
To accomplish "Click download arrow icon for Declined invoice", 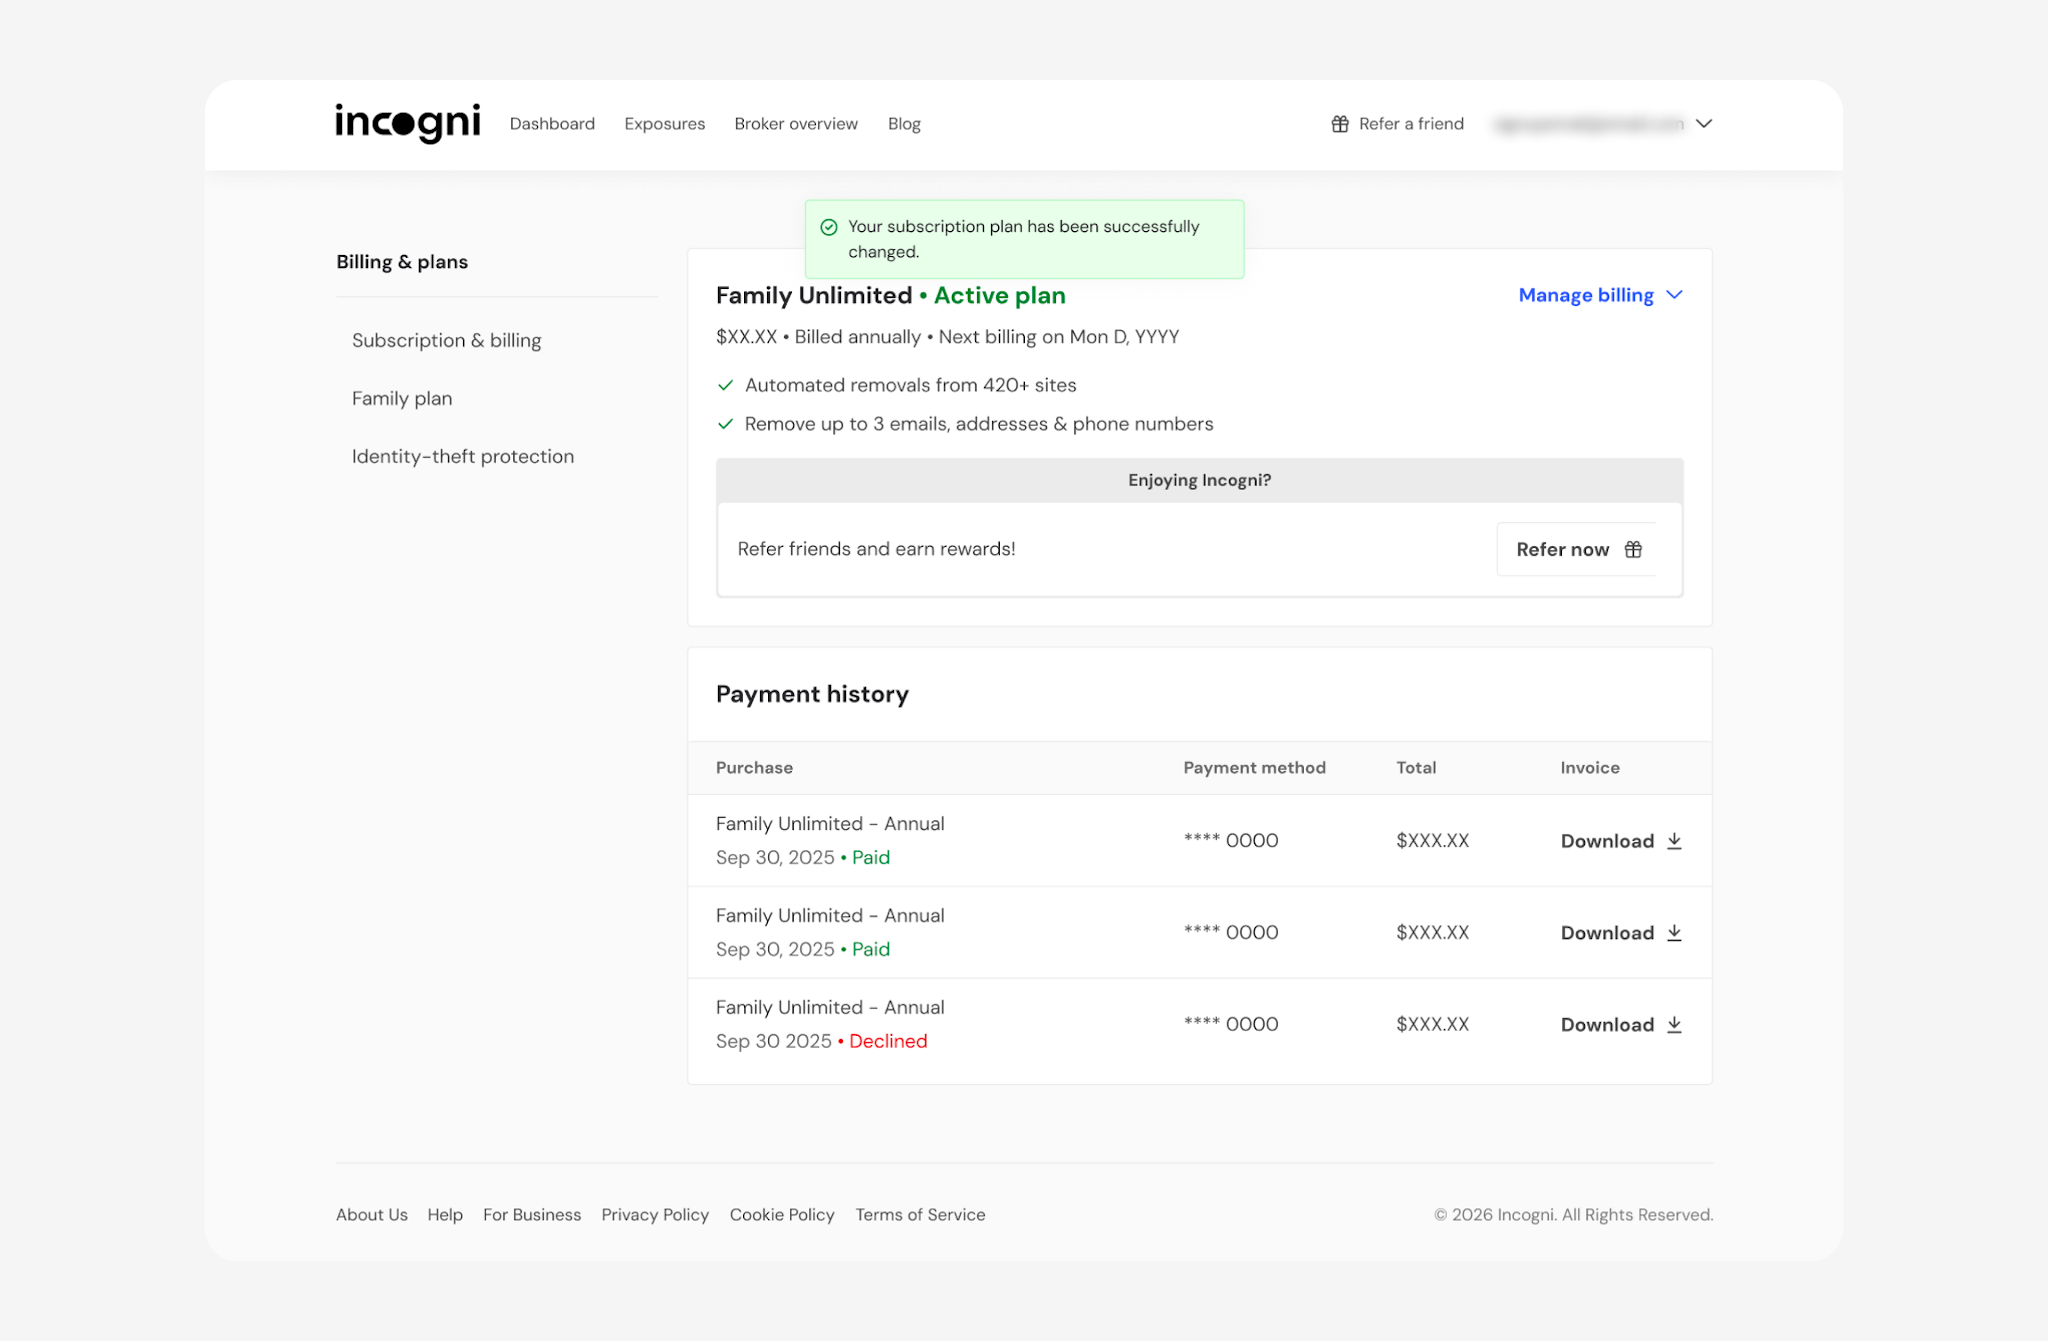I will coord(1674,1025).
